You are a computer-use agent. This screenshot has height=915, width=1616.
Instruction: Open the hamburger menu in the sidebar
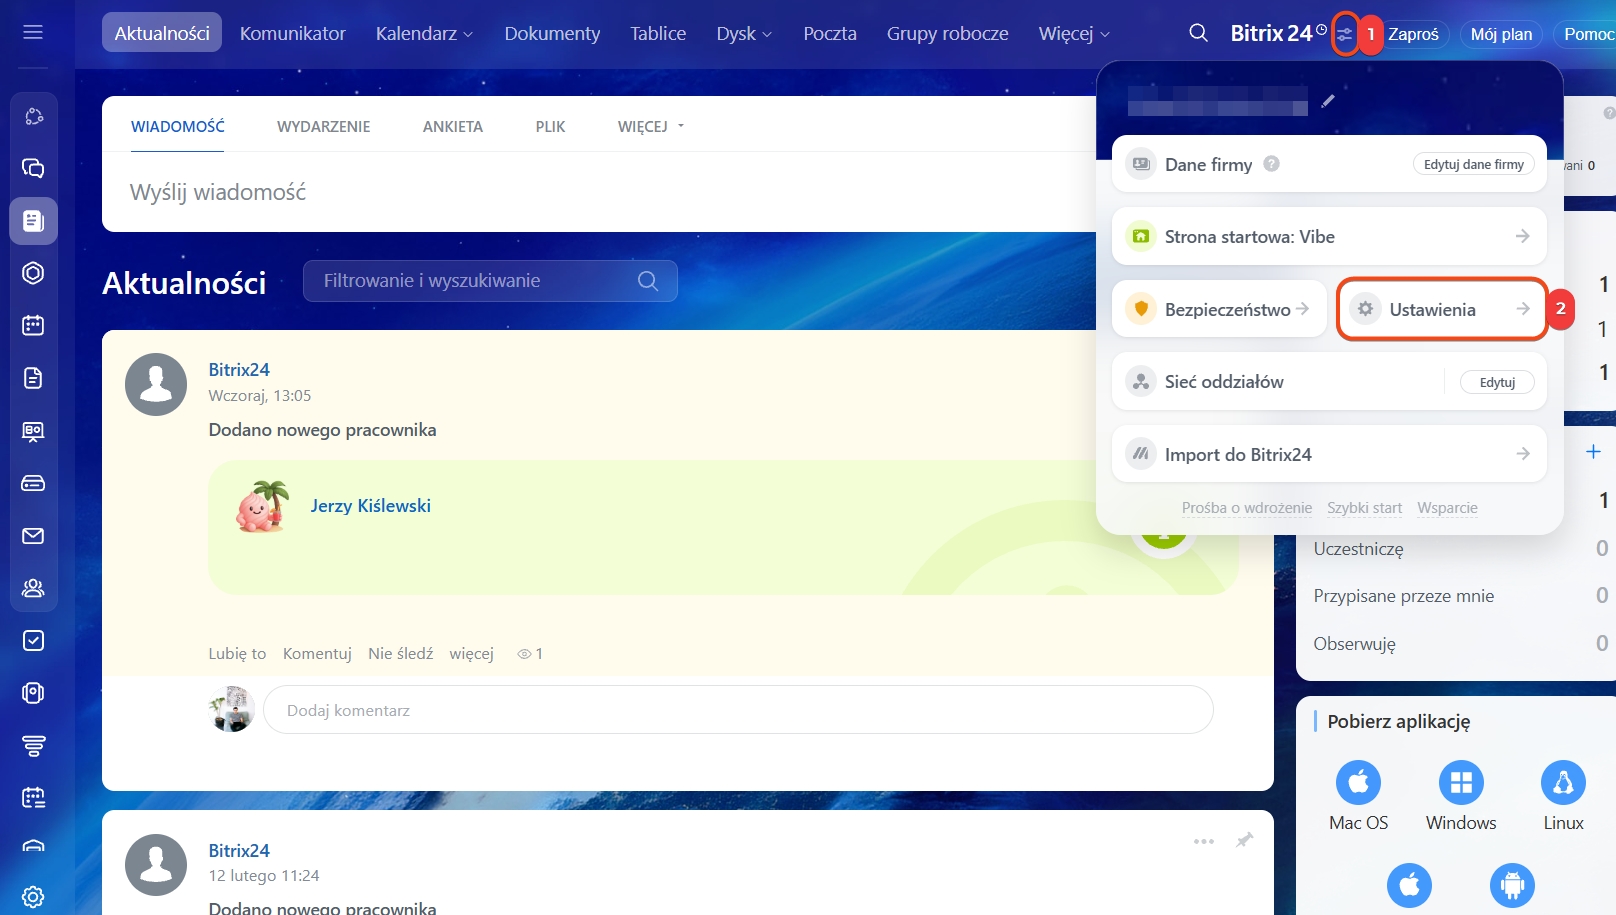pyautogui.click(x=33, y=32)
